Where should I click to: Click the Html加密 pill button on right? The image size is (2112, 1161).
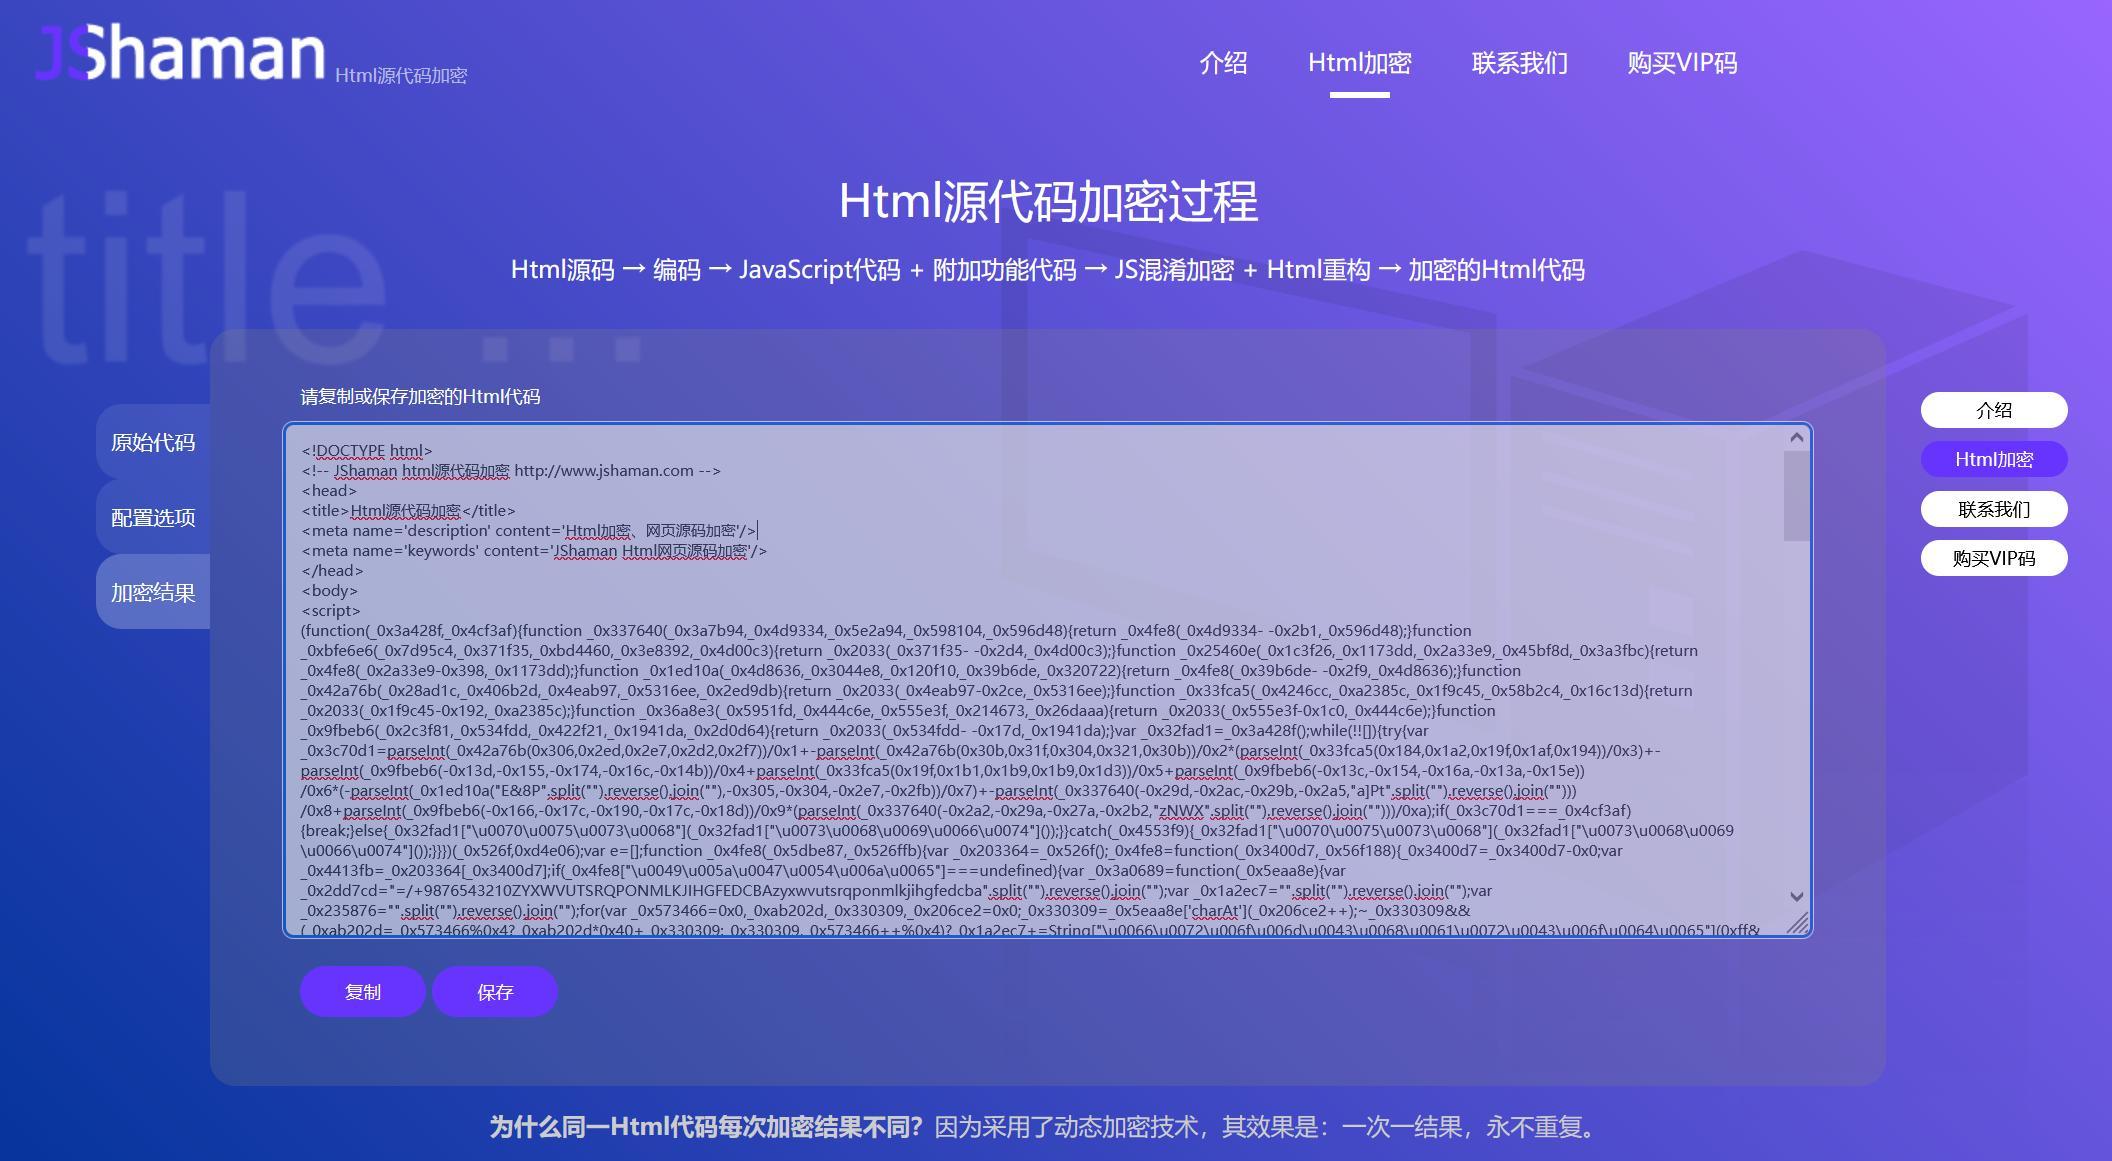click(1994, 459)
